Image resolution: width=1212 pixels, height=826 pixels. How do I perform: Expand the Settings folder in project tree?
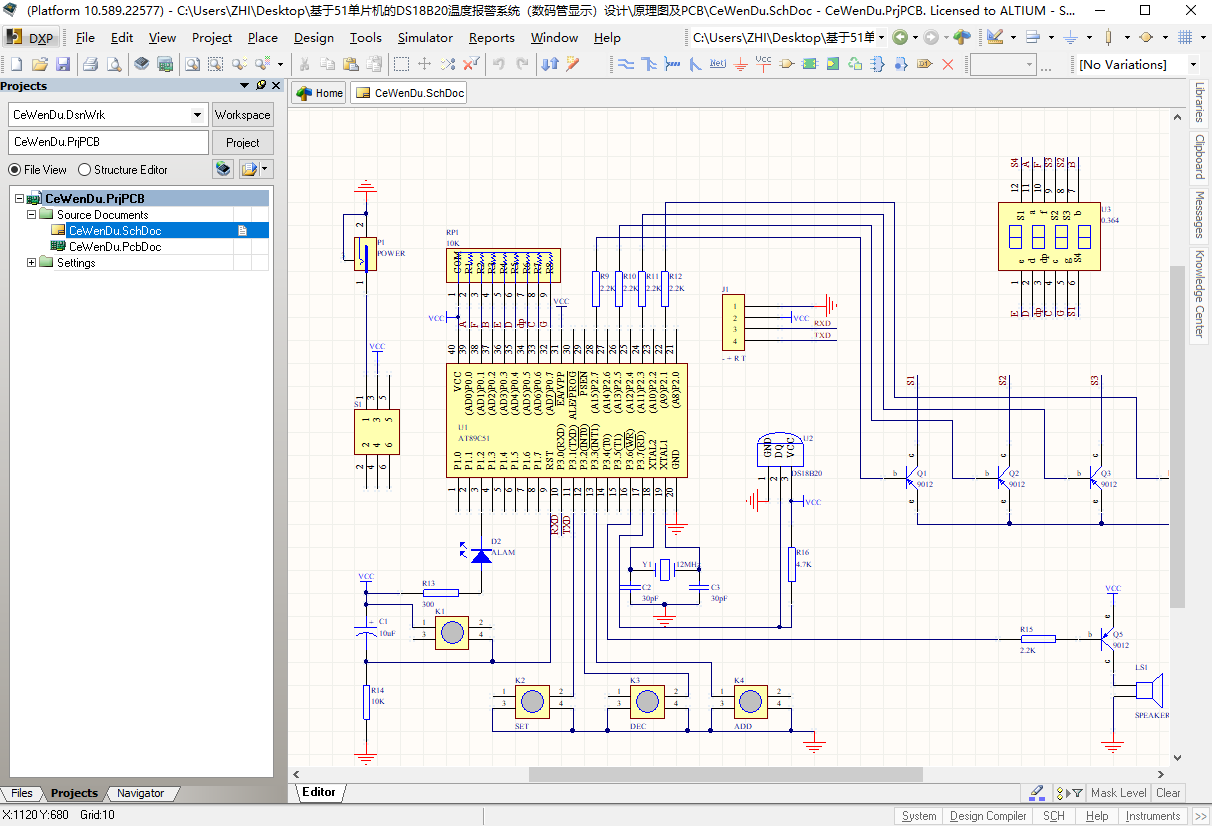32,263
